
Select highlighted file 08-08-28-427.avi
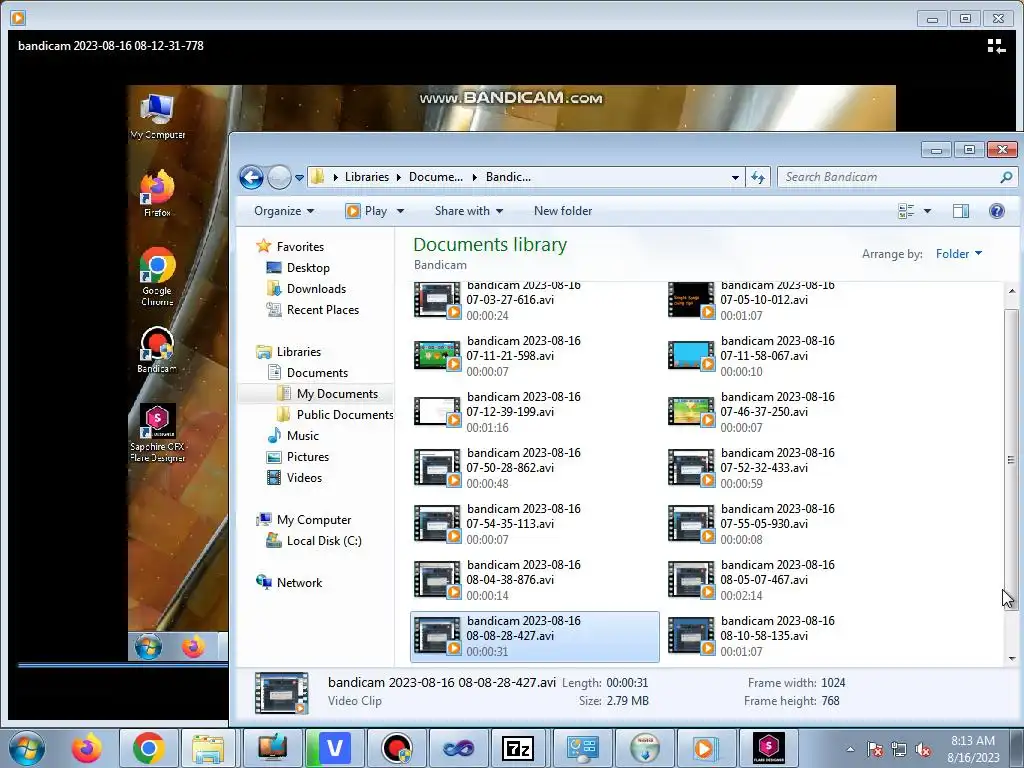click(x=534, y=637)
